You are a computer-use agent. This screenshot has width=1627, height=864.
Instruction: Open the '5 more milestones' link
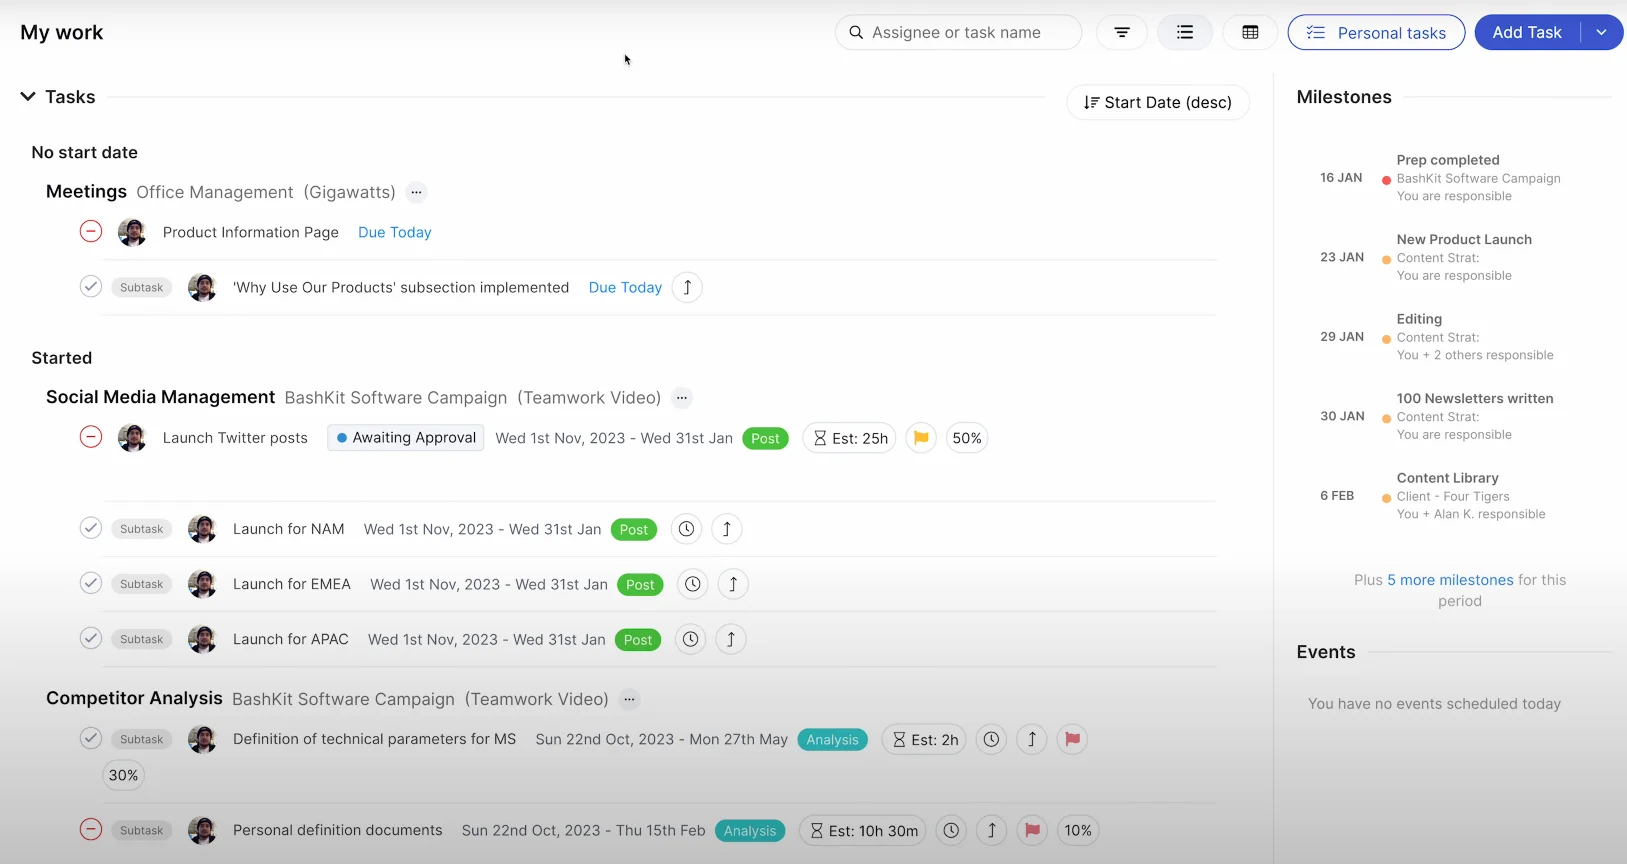point(1450,580)
